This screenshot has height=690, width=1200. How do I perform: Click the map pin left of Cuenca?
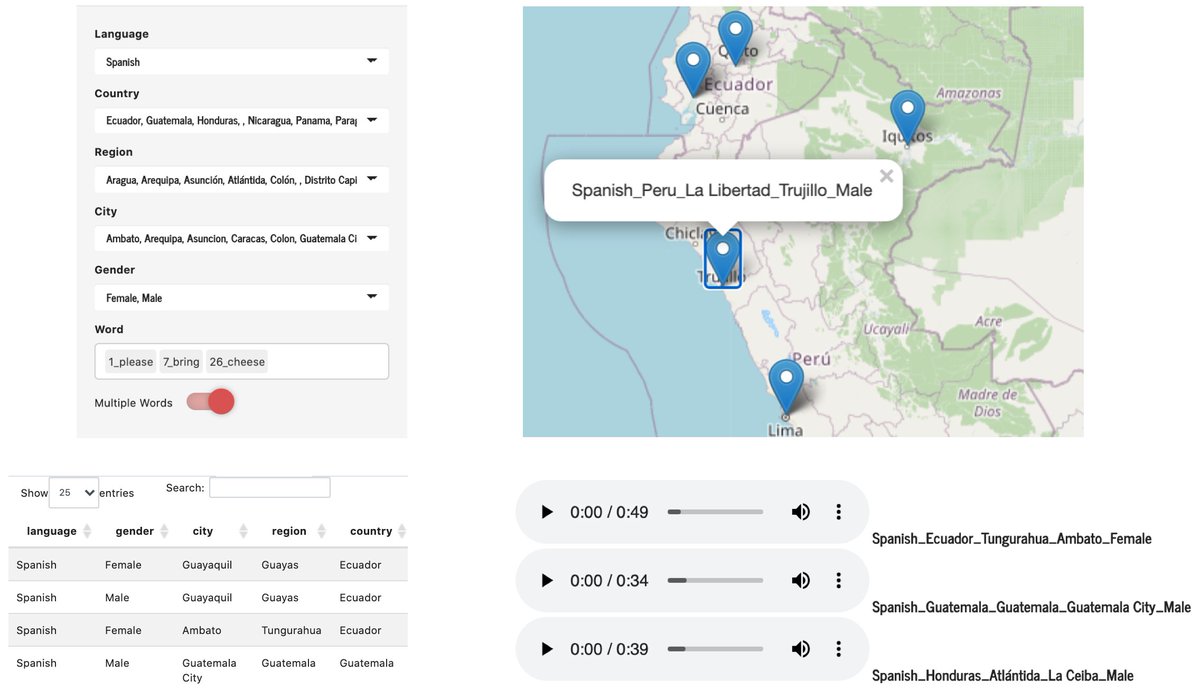[x=693, y=66]
